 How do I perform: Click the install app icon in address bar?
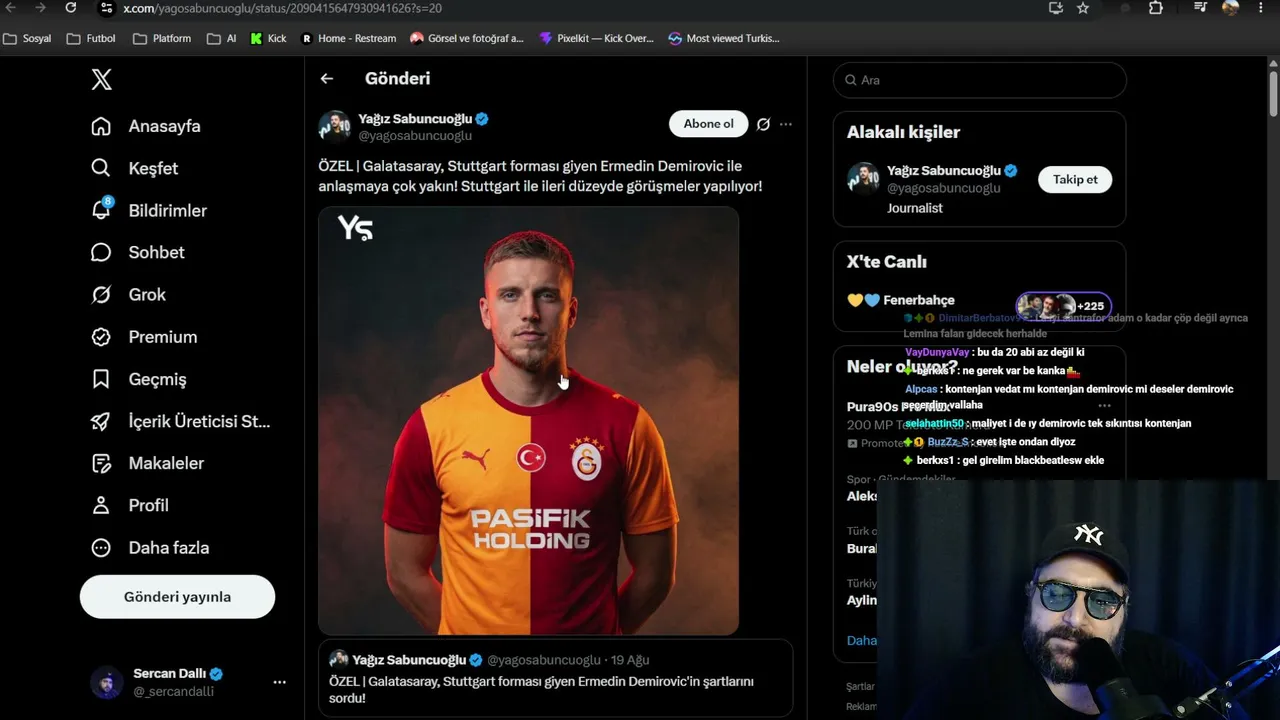1056,8
